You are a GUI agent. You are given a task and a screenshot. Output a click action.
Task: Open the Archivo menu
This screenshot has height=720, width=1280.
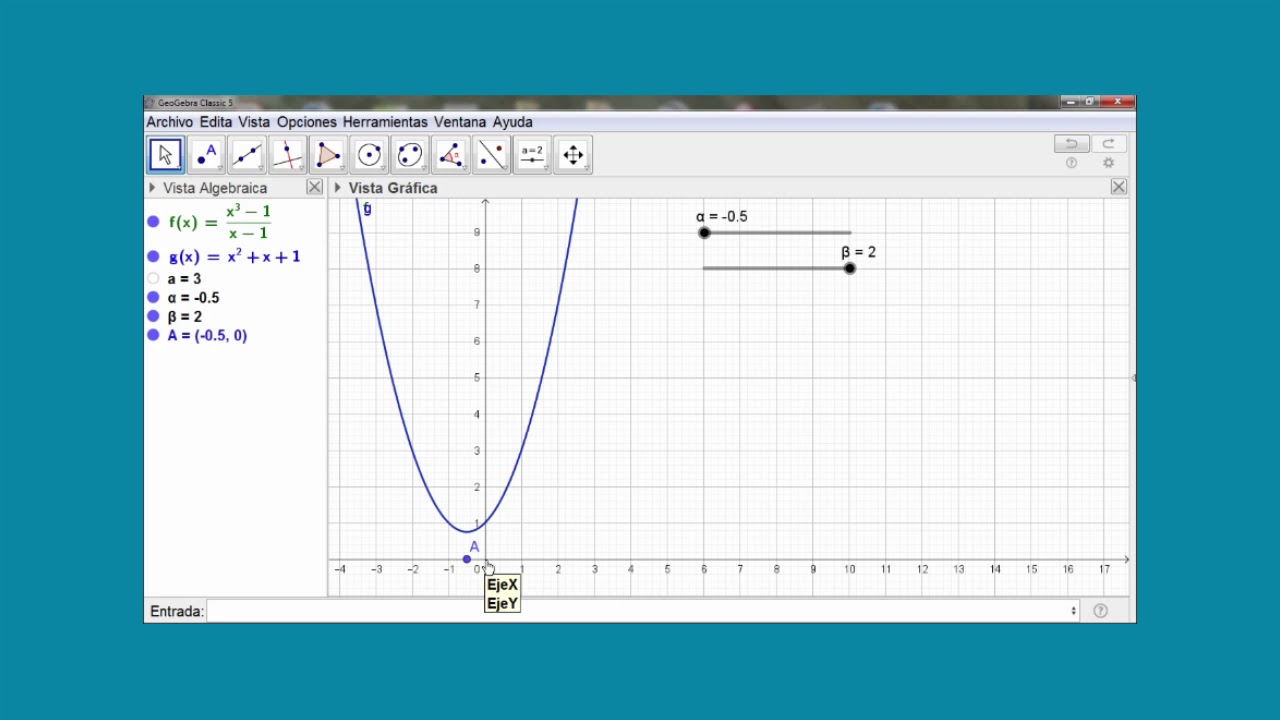(170, 122)
